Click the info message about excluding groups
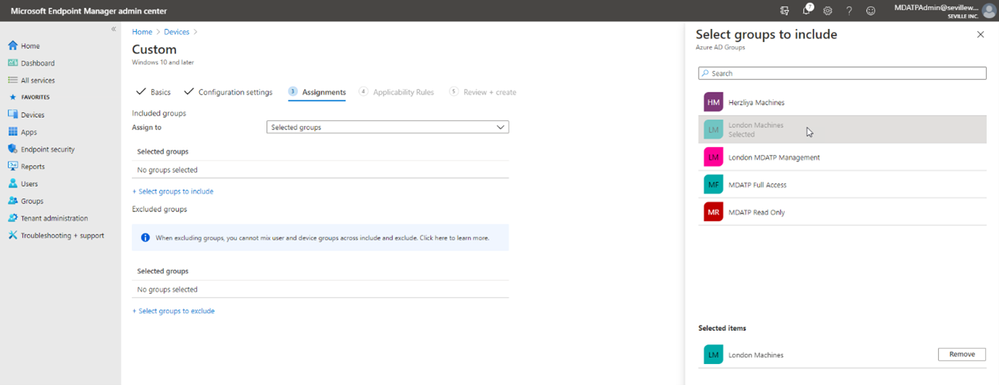The width and height of the screenshot is (999, 385). tap(320, 238)
